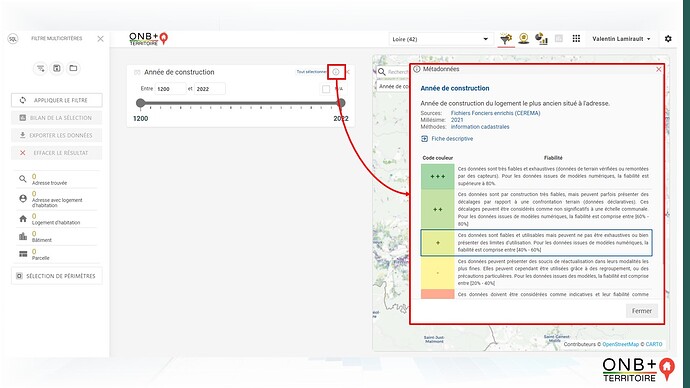Click Bilan de la sélection
Viewport: 690px width, 388px height.
57,118
